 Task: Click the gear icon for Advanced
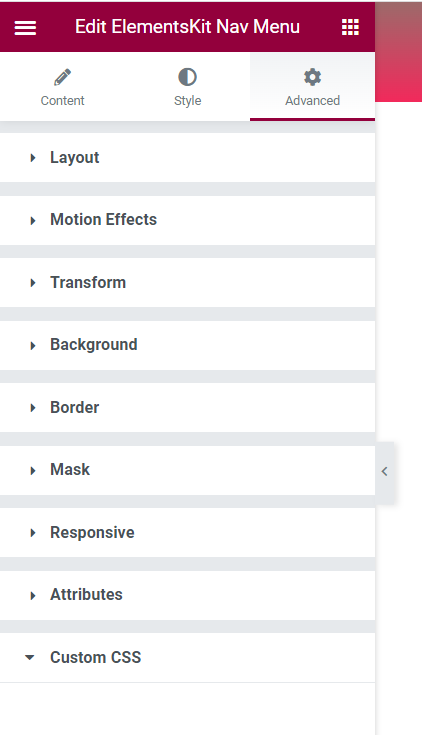tap(312, 77)
